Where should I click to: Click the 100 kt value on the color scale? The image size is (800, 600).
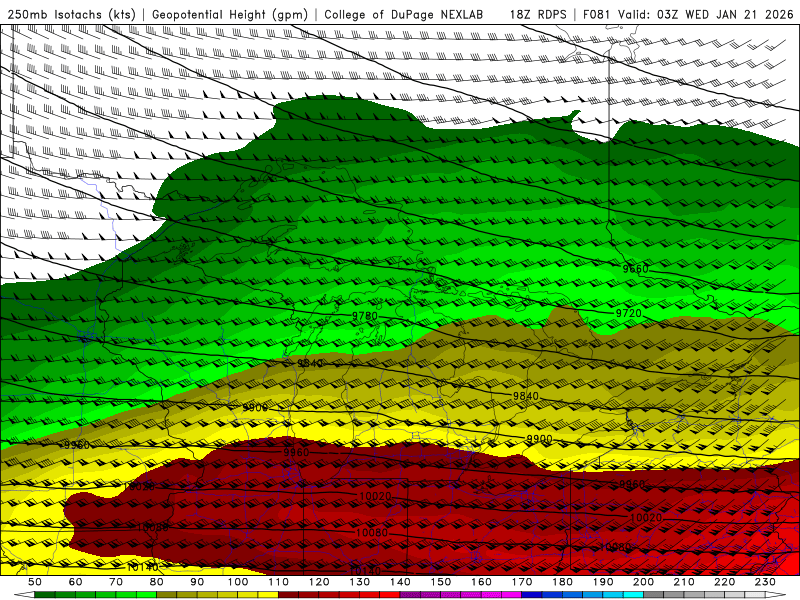[238, 582]
